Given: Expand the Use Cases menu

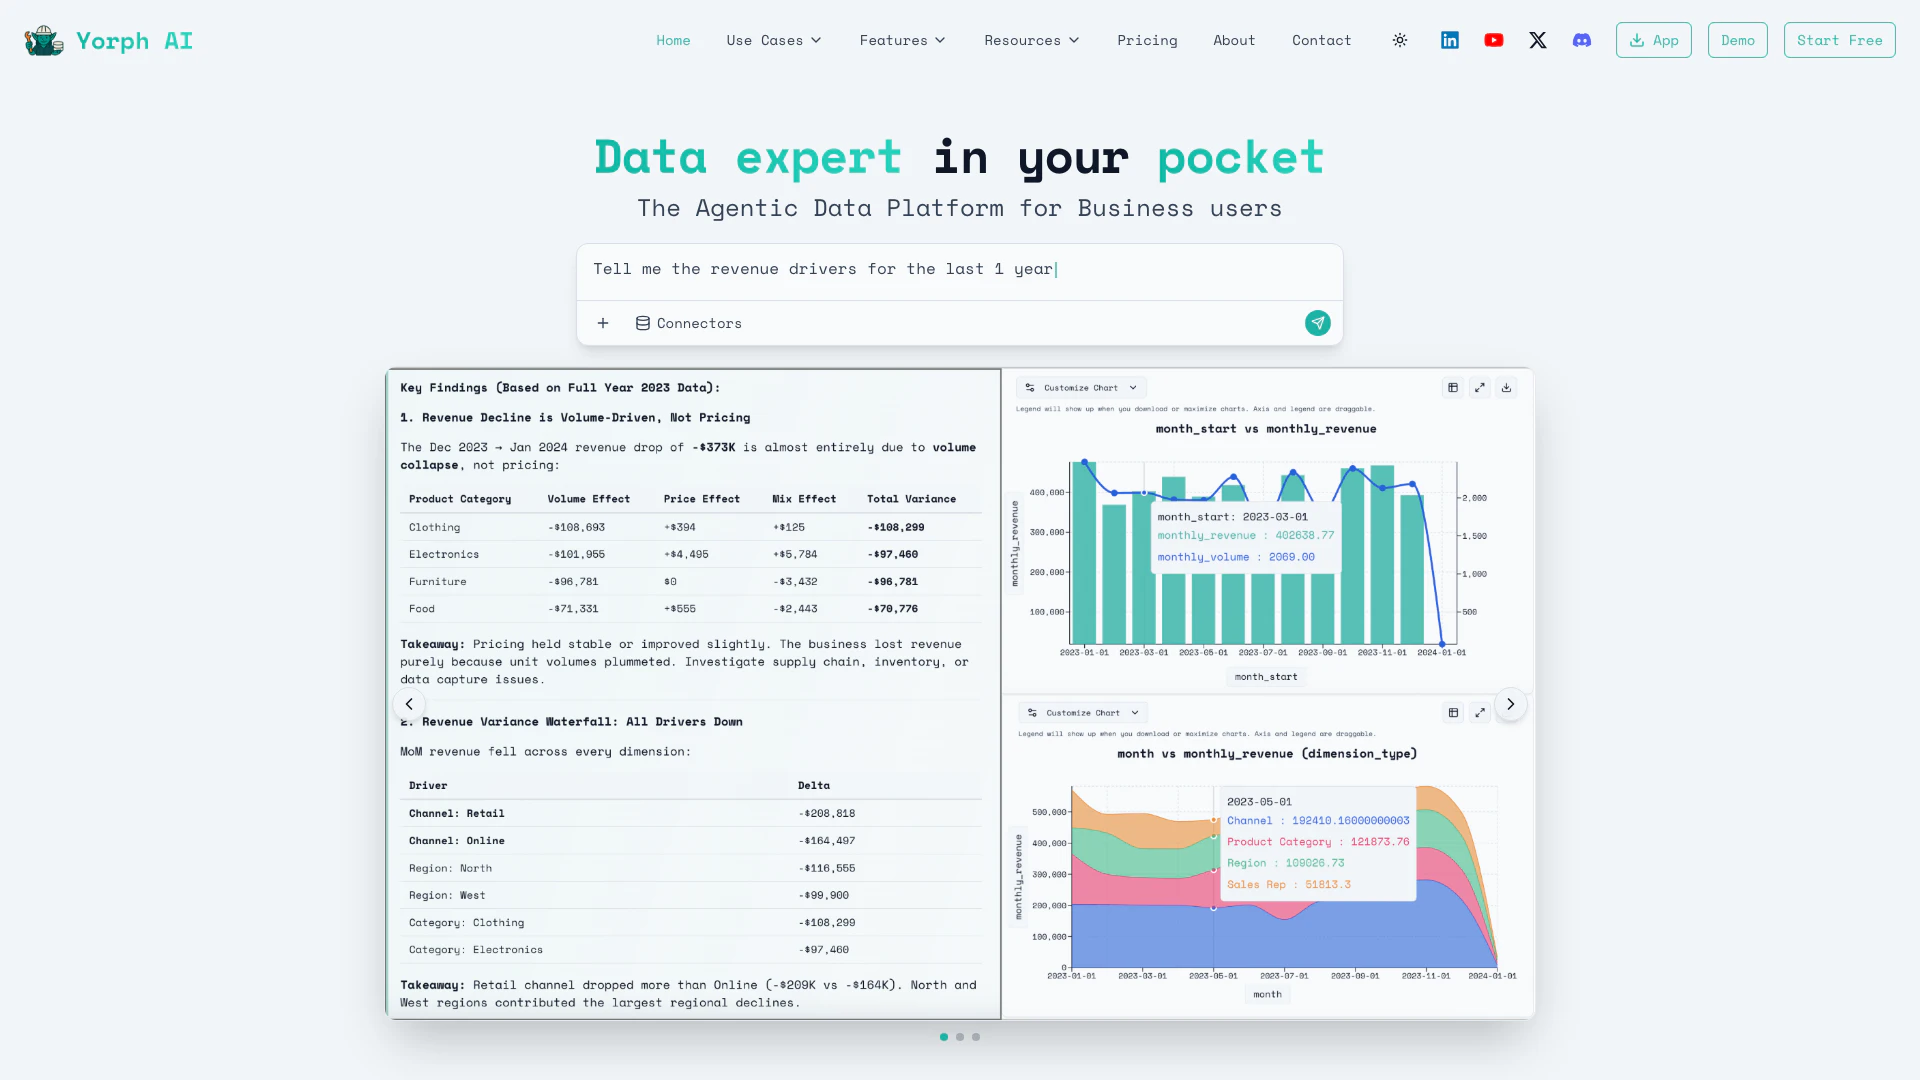Looking at the screenshot, I should click(x=774, y=40).
